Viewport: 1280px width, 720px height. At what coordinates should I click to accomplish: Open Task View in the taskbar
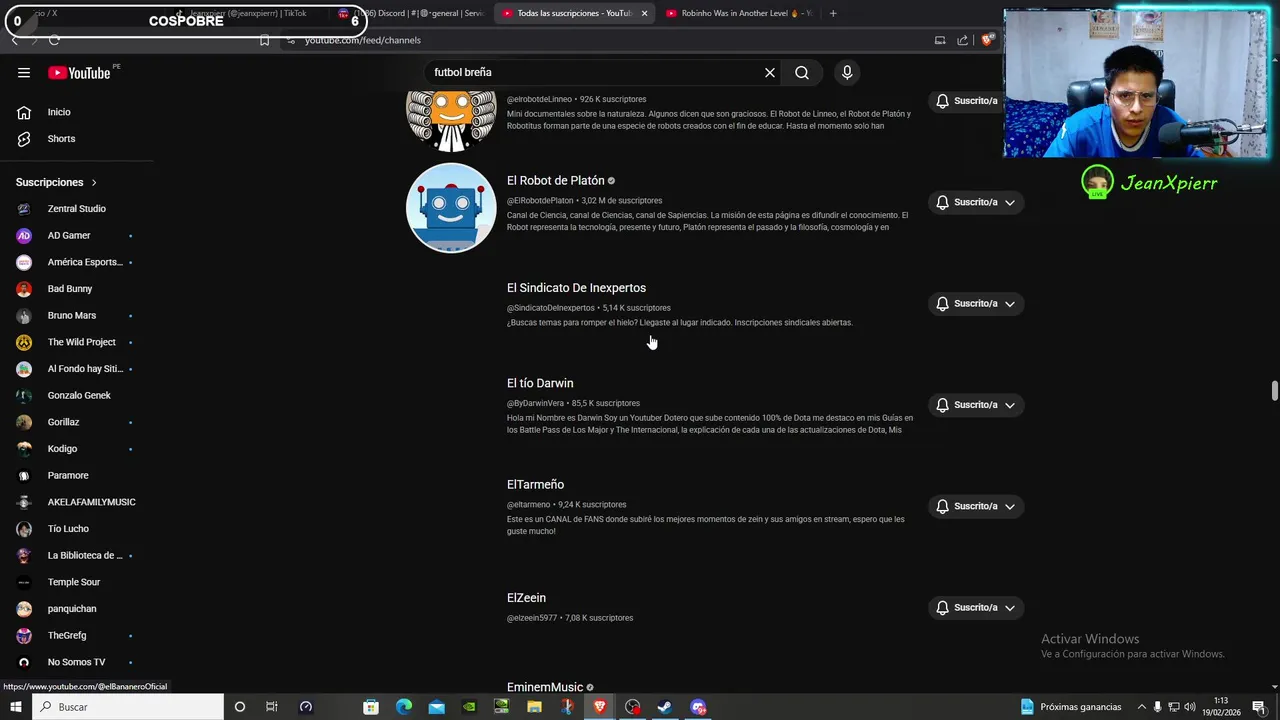tap(271, 707)
